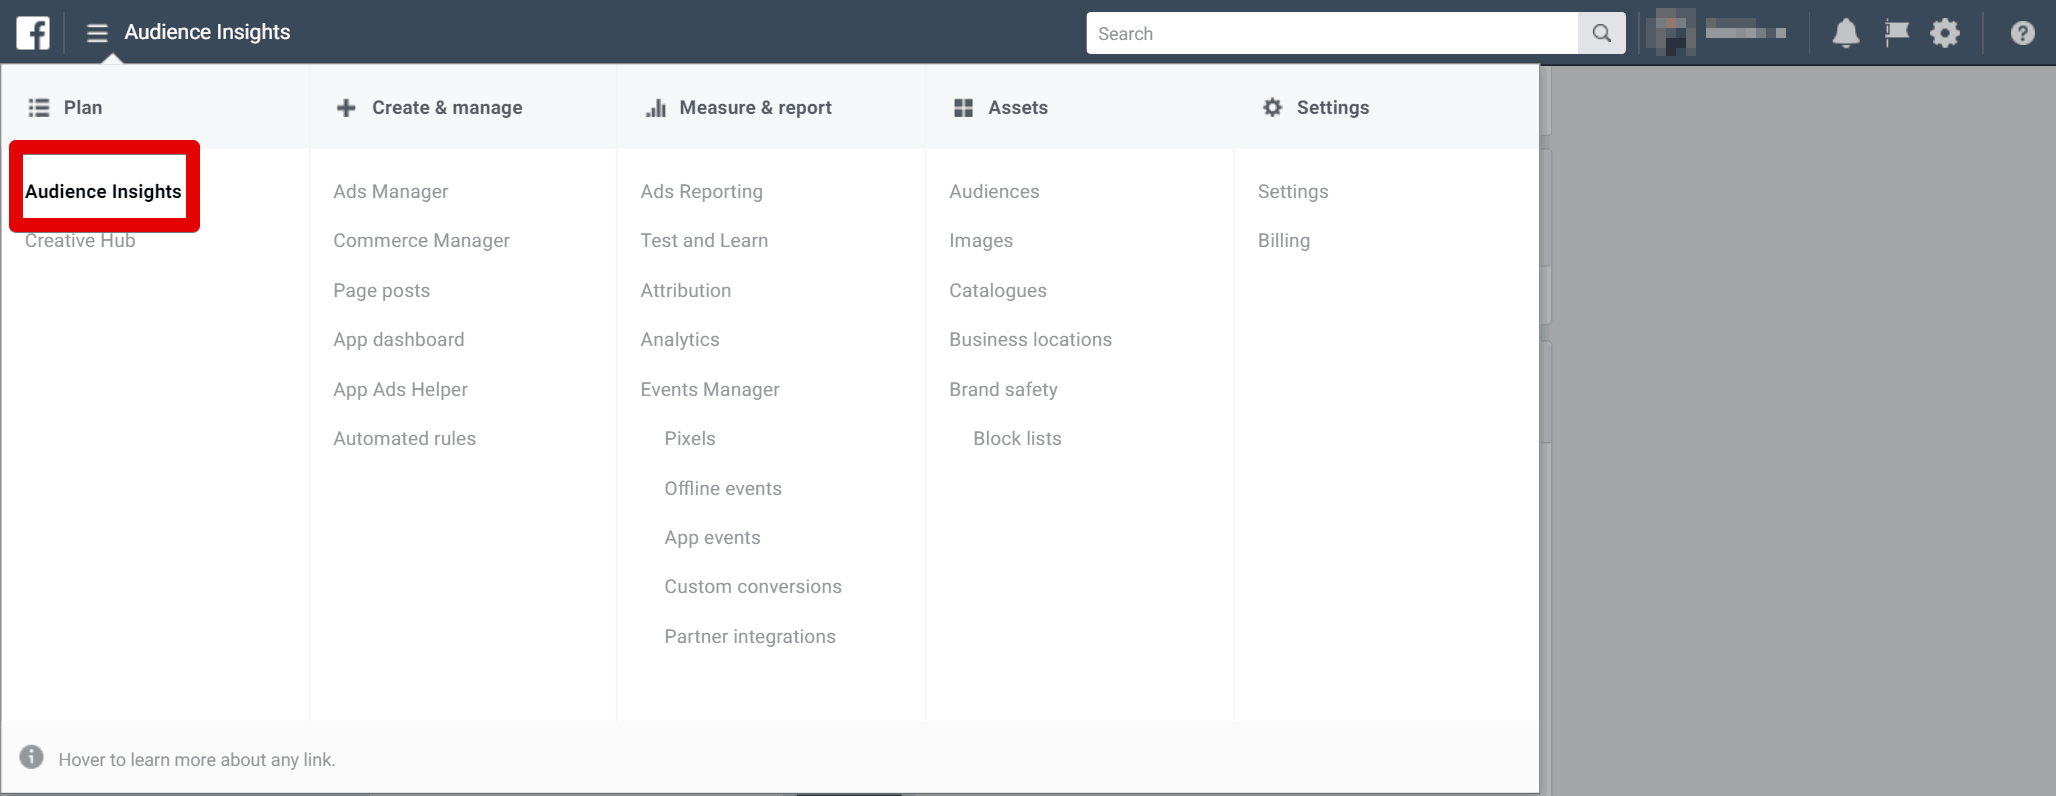Open the top bar settings gear
Screen dimensions: 2056x796
point(1944,33)
